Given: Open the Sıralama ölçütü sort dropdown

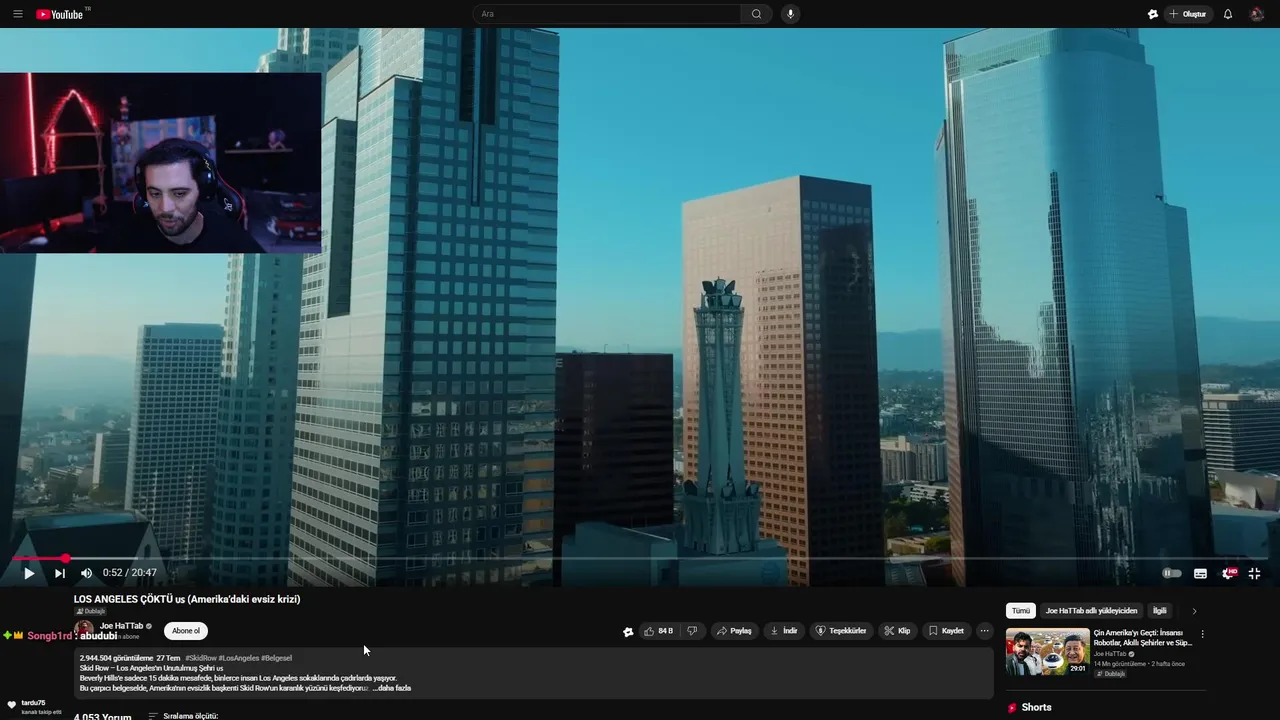Looking at the screenshot, I should pyautogui.click(x=183, y=716).
